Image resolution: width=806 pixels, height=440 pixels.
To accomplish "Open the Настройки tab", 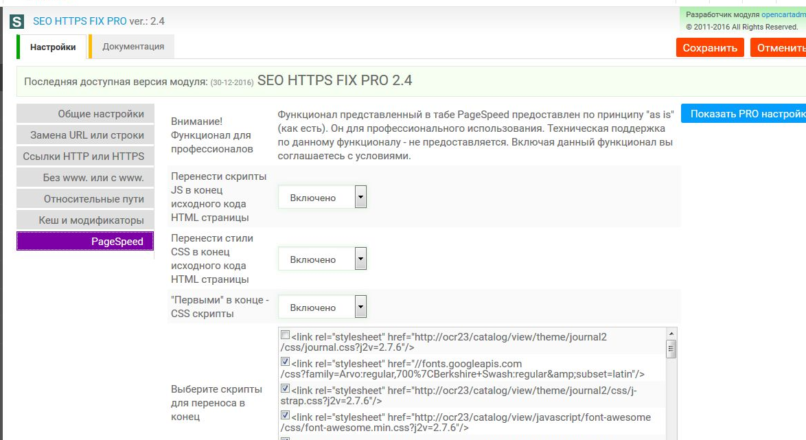I will 52,47.
